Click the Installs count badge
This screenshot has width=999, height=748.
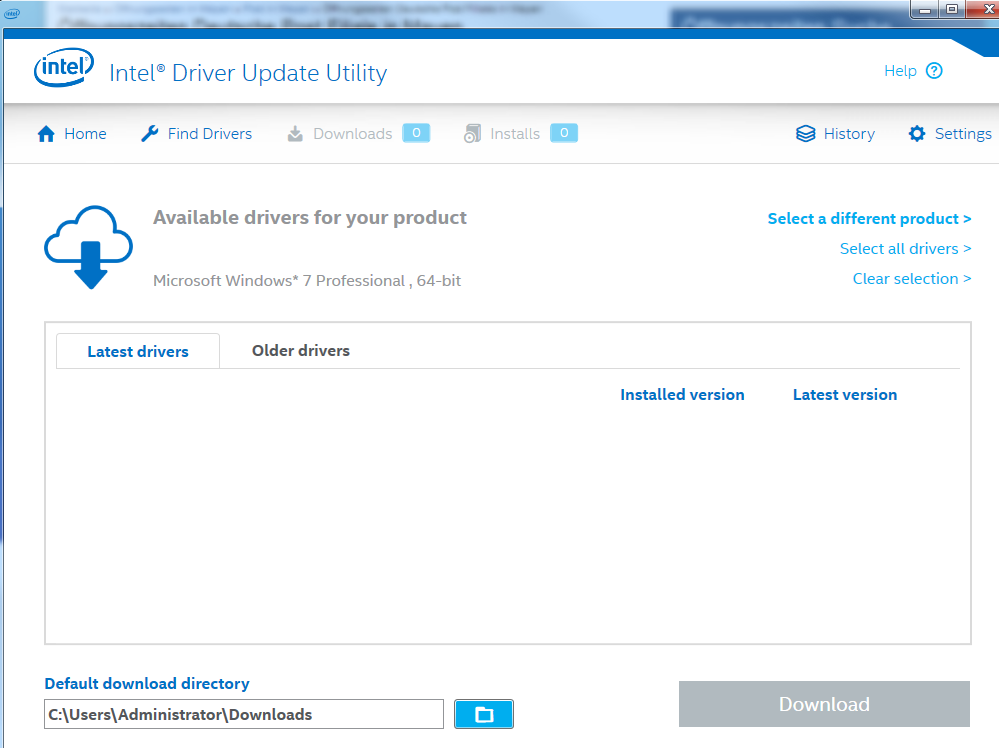click(564, 133)
